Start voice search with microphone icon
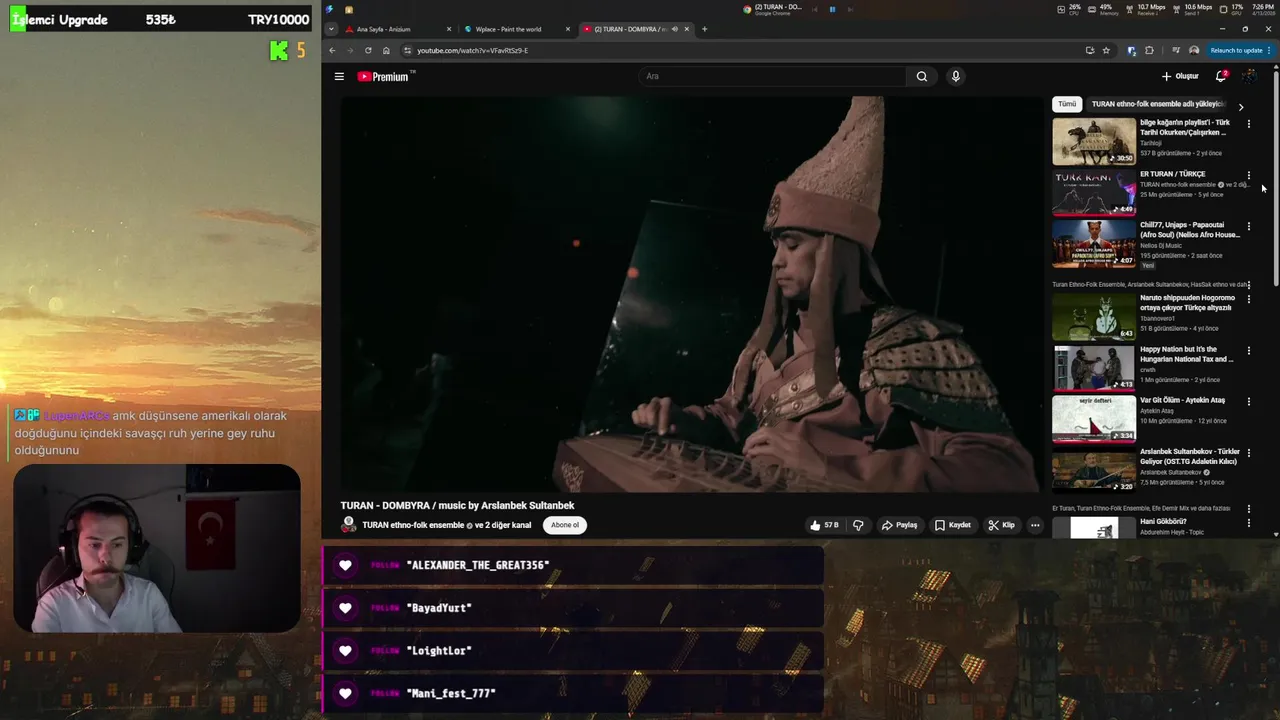 click(x=956, y=76)
